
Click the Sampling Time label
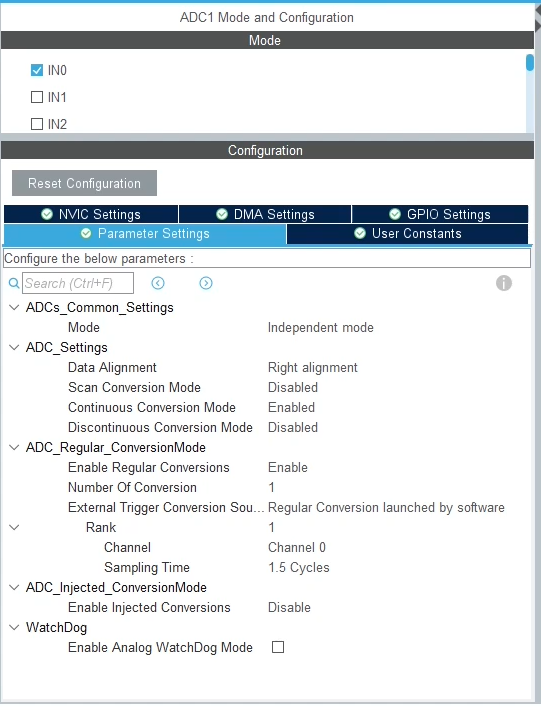(x=147, y=567)
